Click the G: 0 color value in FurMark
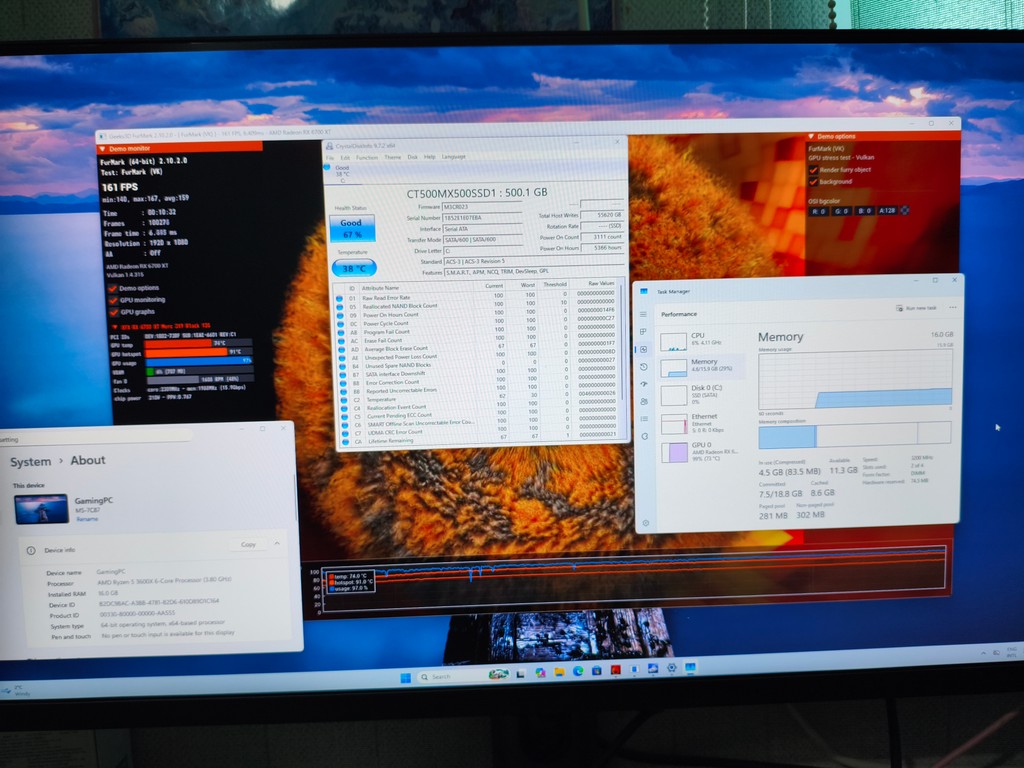Screen dimensions: 1024x768 [841, 211]
